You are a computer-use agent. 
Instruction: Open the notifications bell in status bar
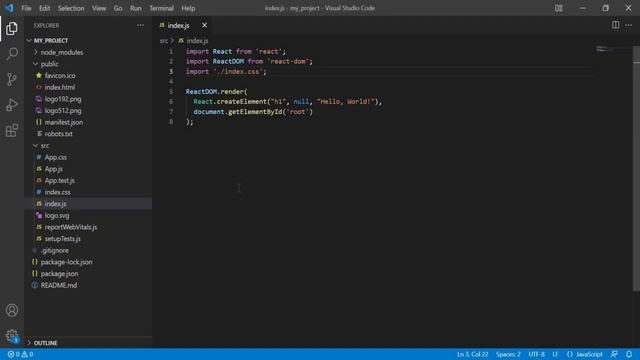629,354
